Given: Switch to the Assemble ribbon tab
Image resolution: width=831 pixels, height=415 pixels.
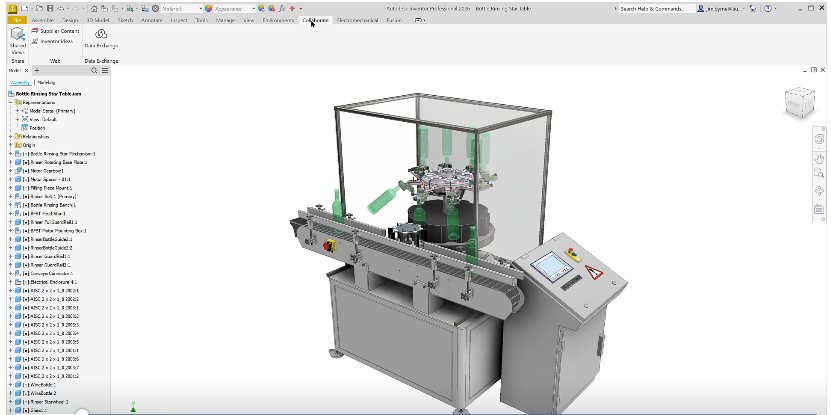Looking at the screenshot, I should [43, 19].
